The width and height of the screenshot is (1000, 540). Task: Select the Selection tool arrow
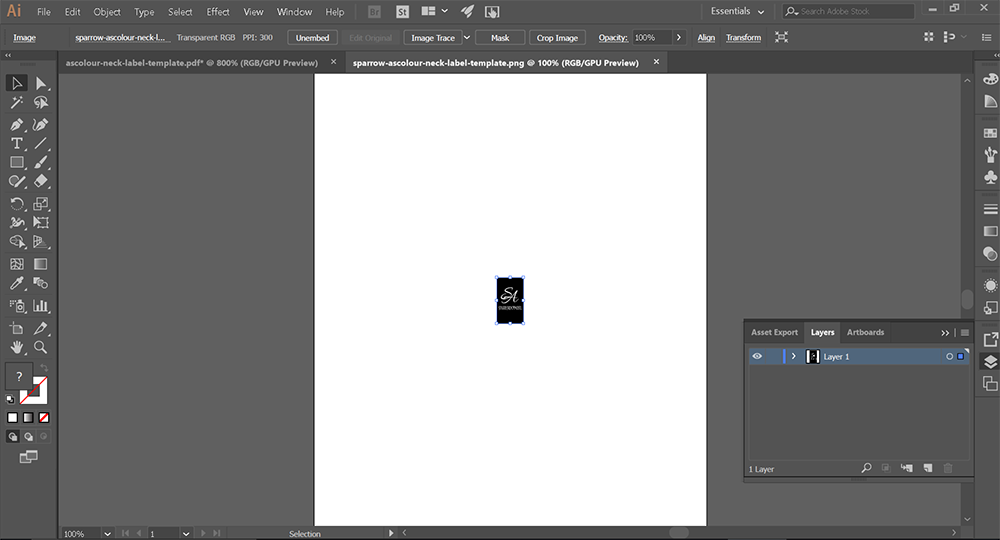click(x=17, y=83)
